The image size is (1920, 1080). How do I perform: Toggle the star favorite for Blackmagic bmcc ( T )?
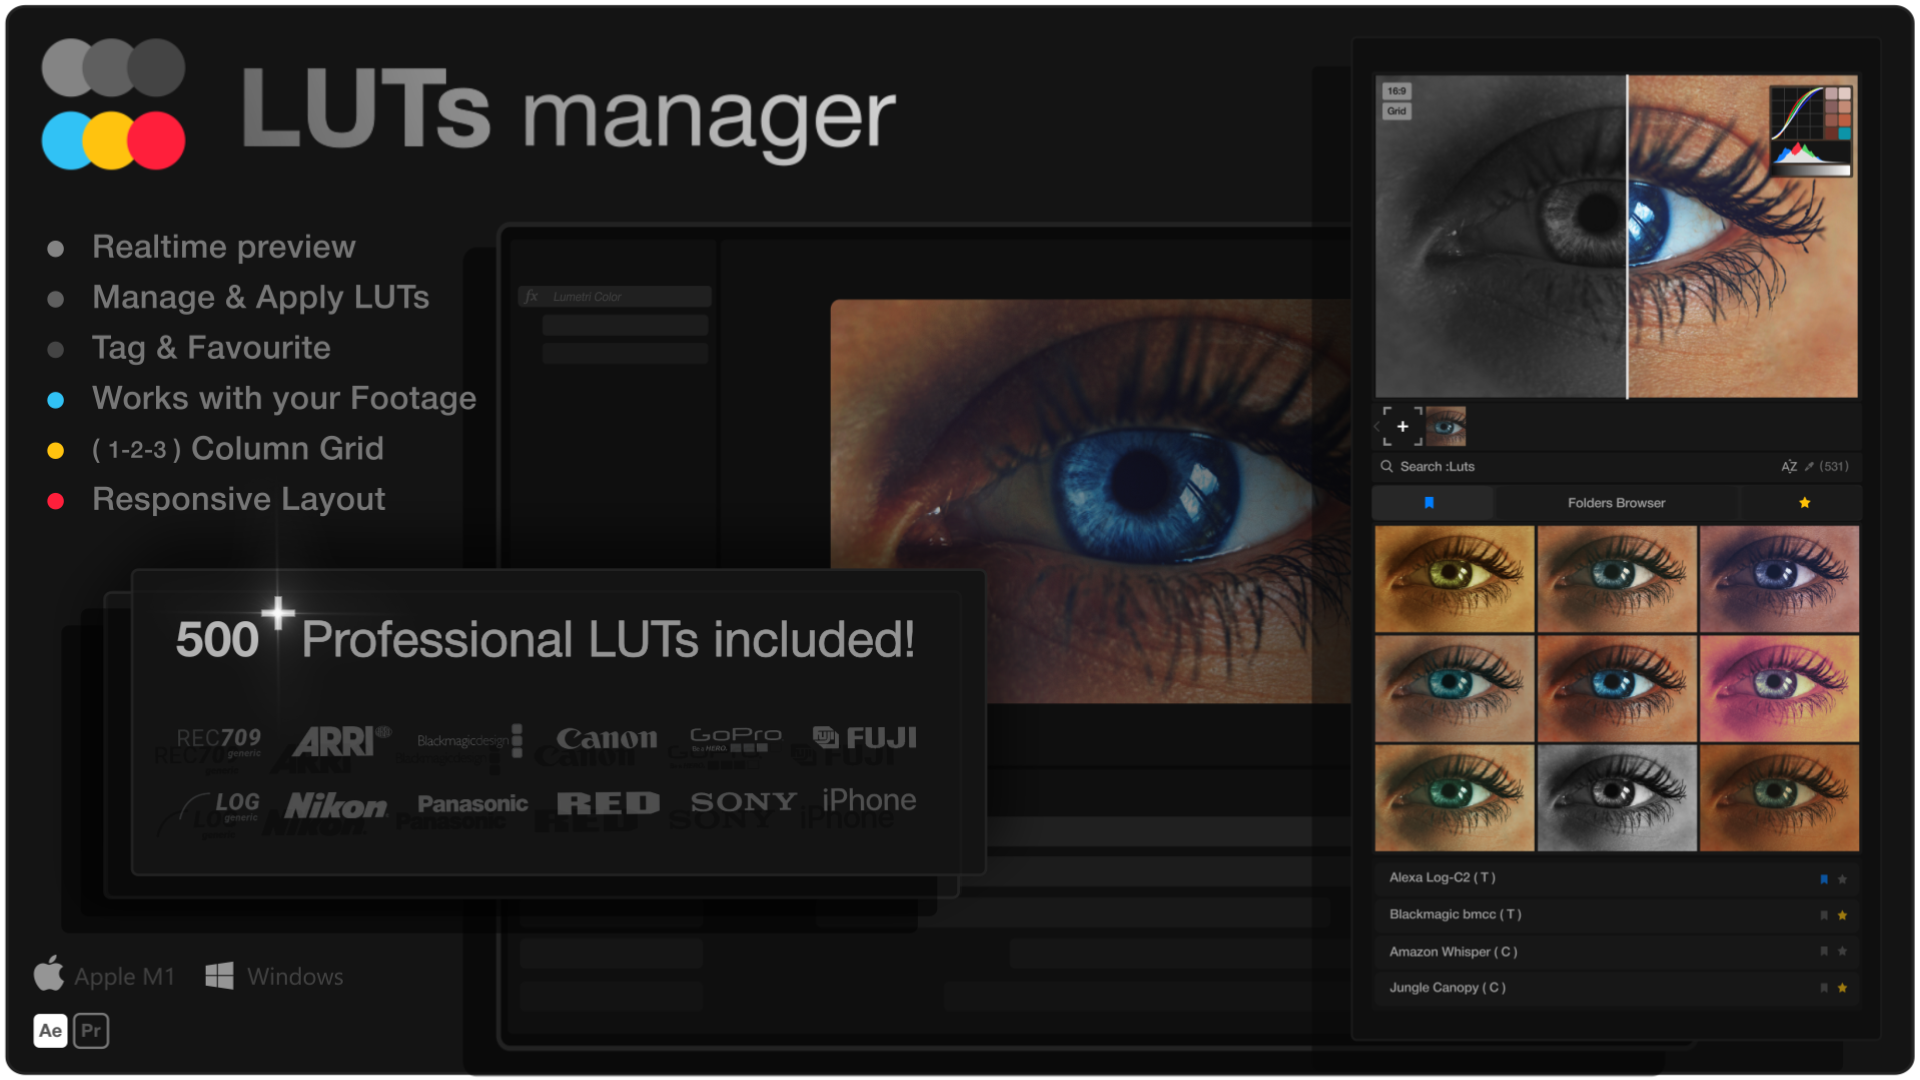coord(1841,914)
